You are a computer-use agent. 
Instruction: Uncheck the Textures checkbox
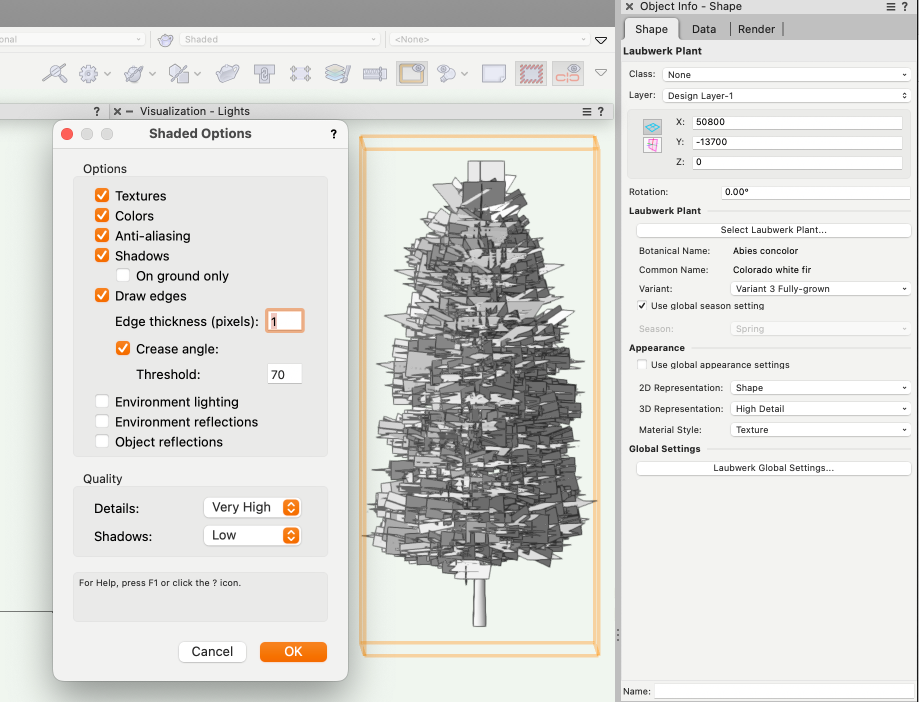[x=102, y=196]
